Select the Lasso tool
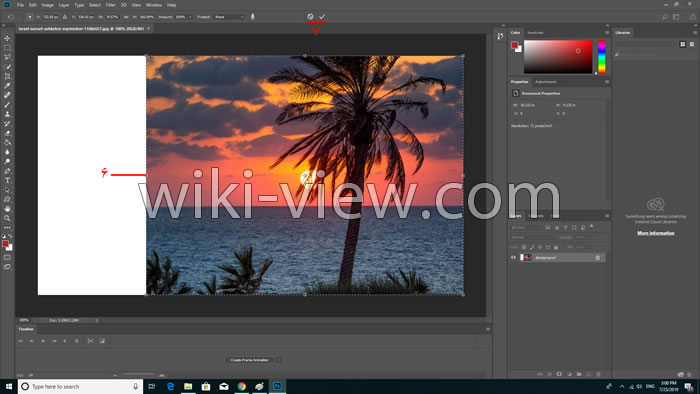This screenshot has width=700, height=394. pos(7,57)
